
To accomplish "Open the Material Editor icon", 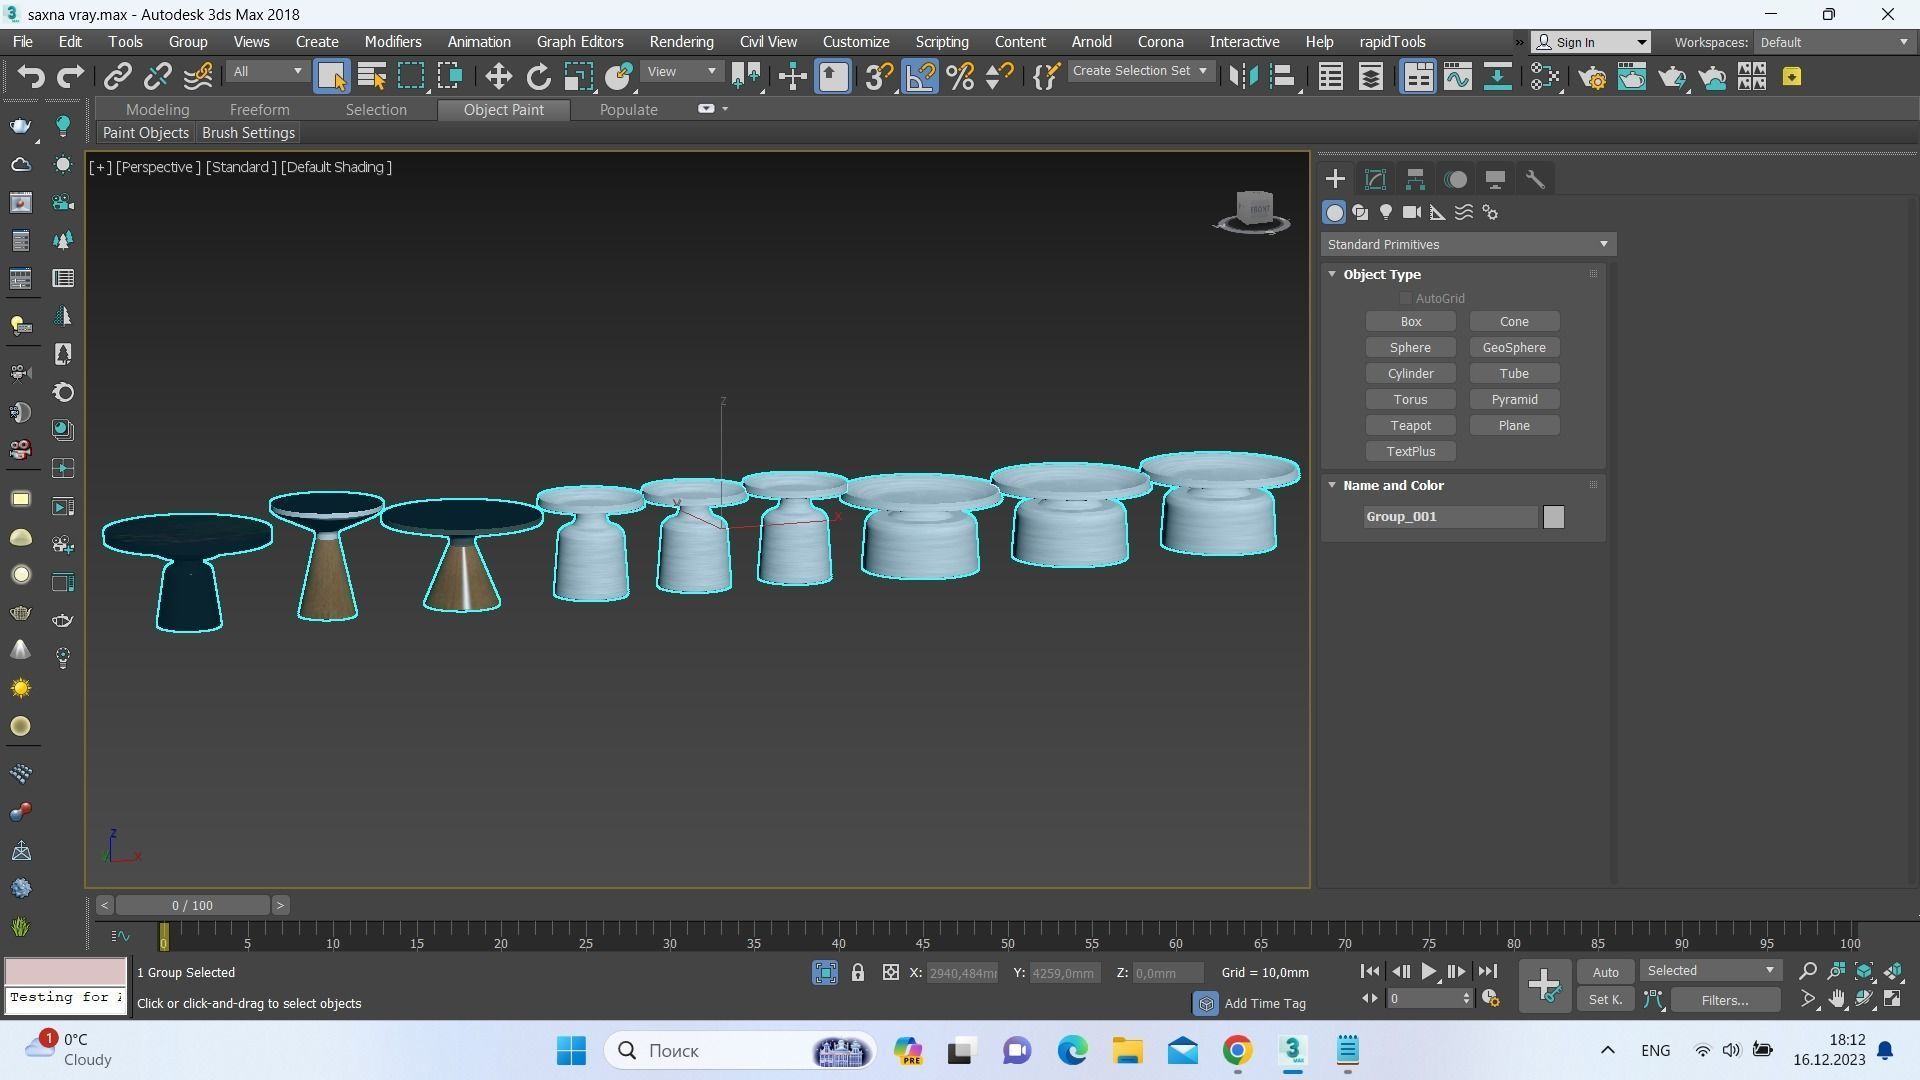I will (1546, 77).
